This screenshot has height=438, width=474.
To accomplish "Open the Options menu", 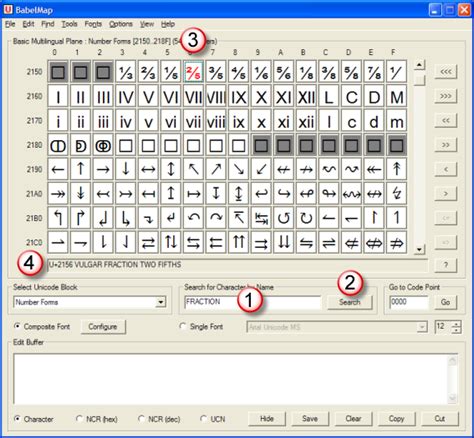I will pyautogui.click(x=121, y=24).
